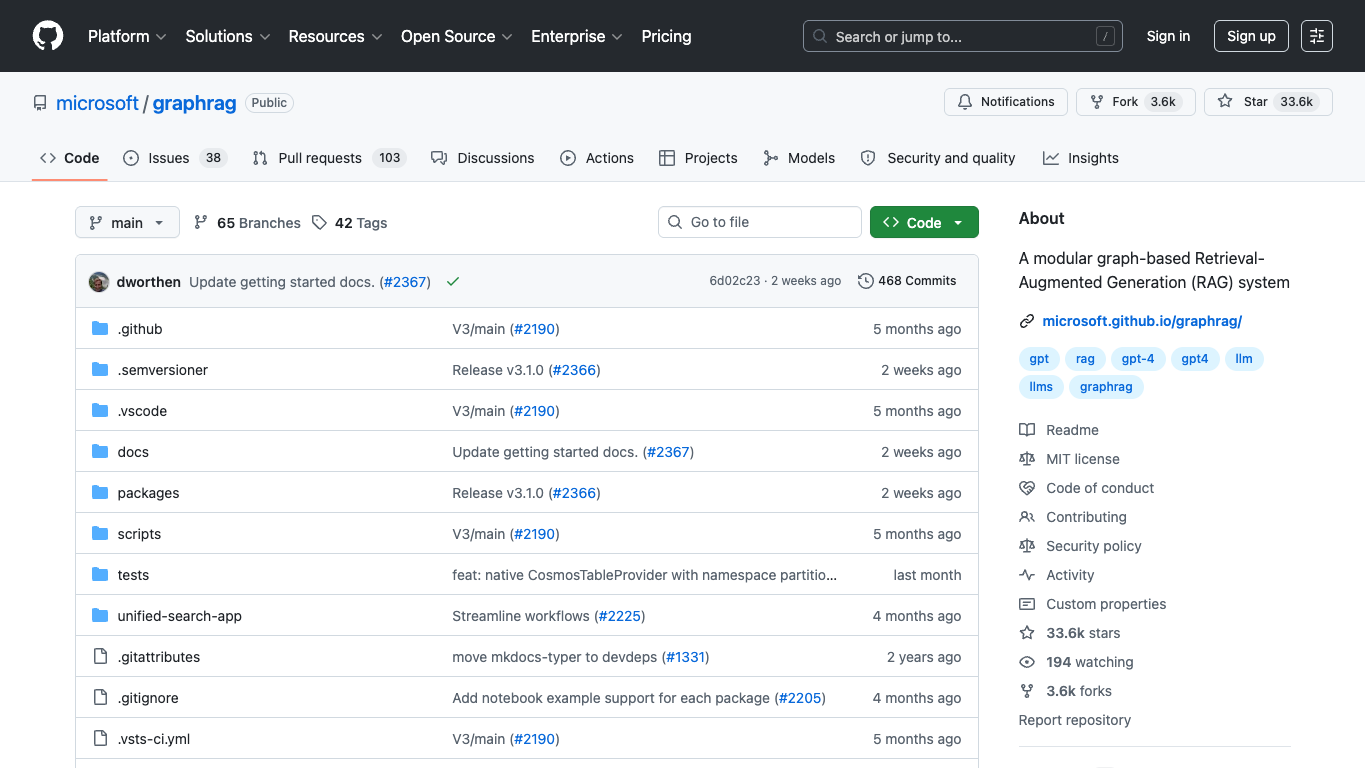Click the tests folder icon
Viewport: 1365px width, 768px height.
click(x=100, y=575)
